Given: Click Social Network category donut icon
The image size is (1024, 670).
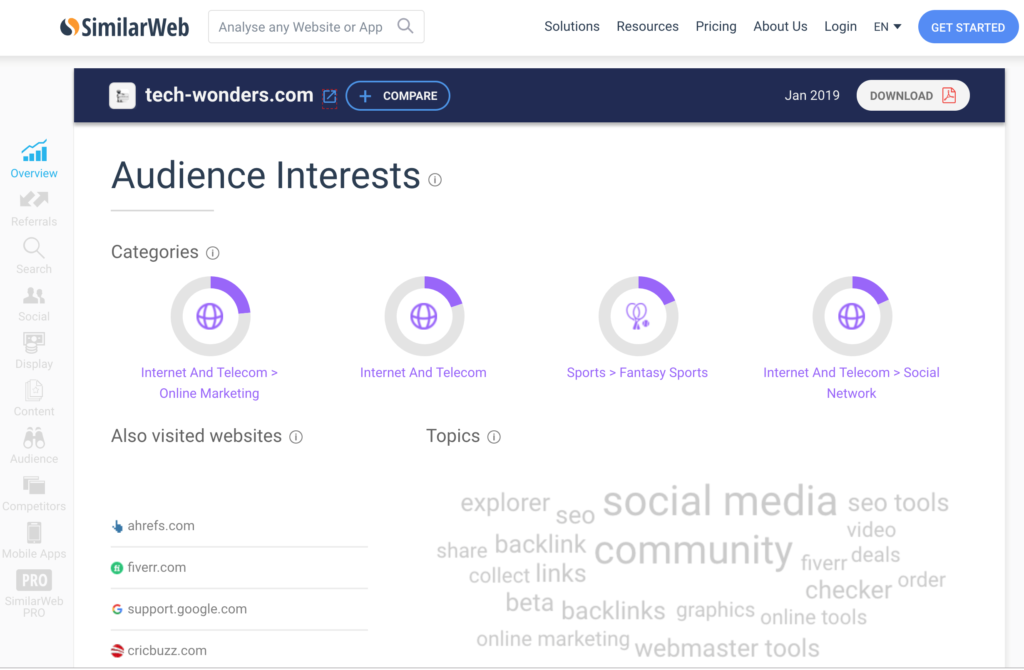Looking at the screenshot, I should 852,316.
